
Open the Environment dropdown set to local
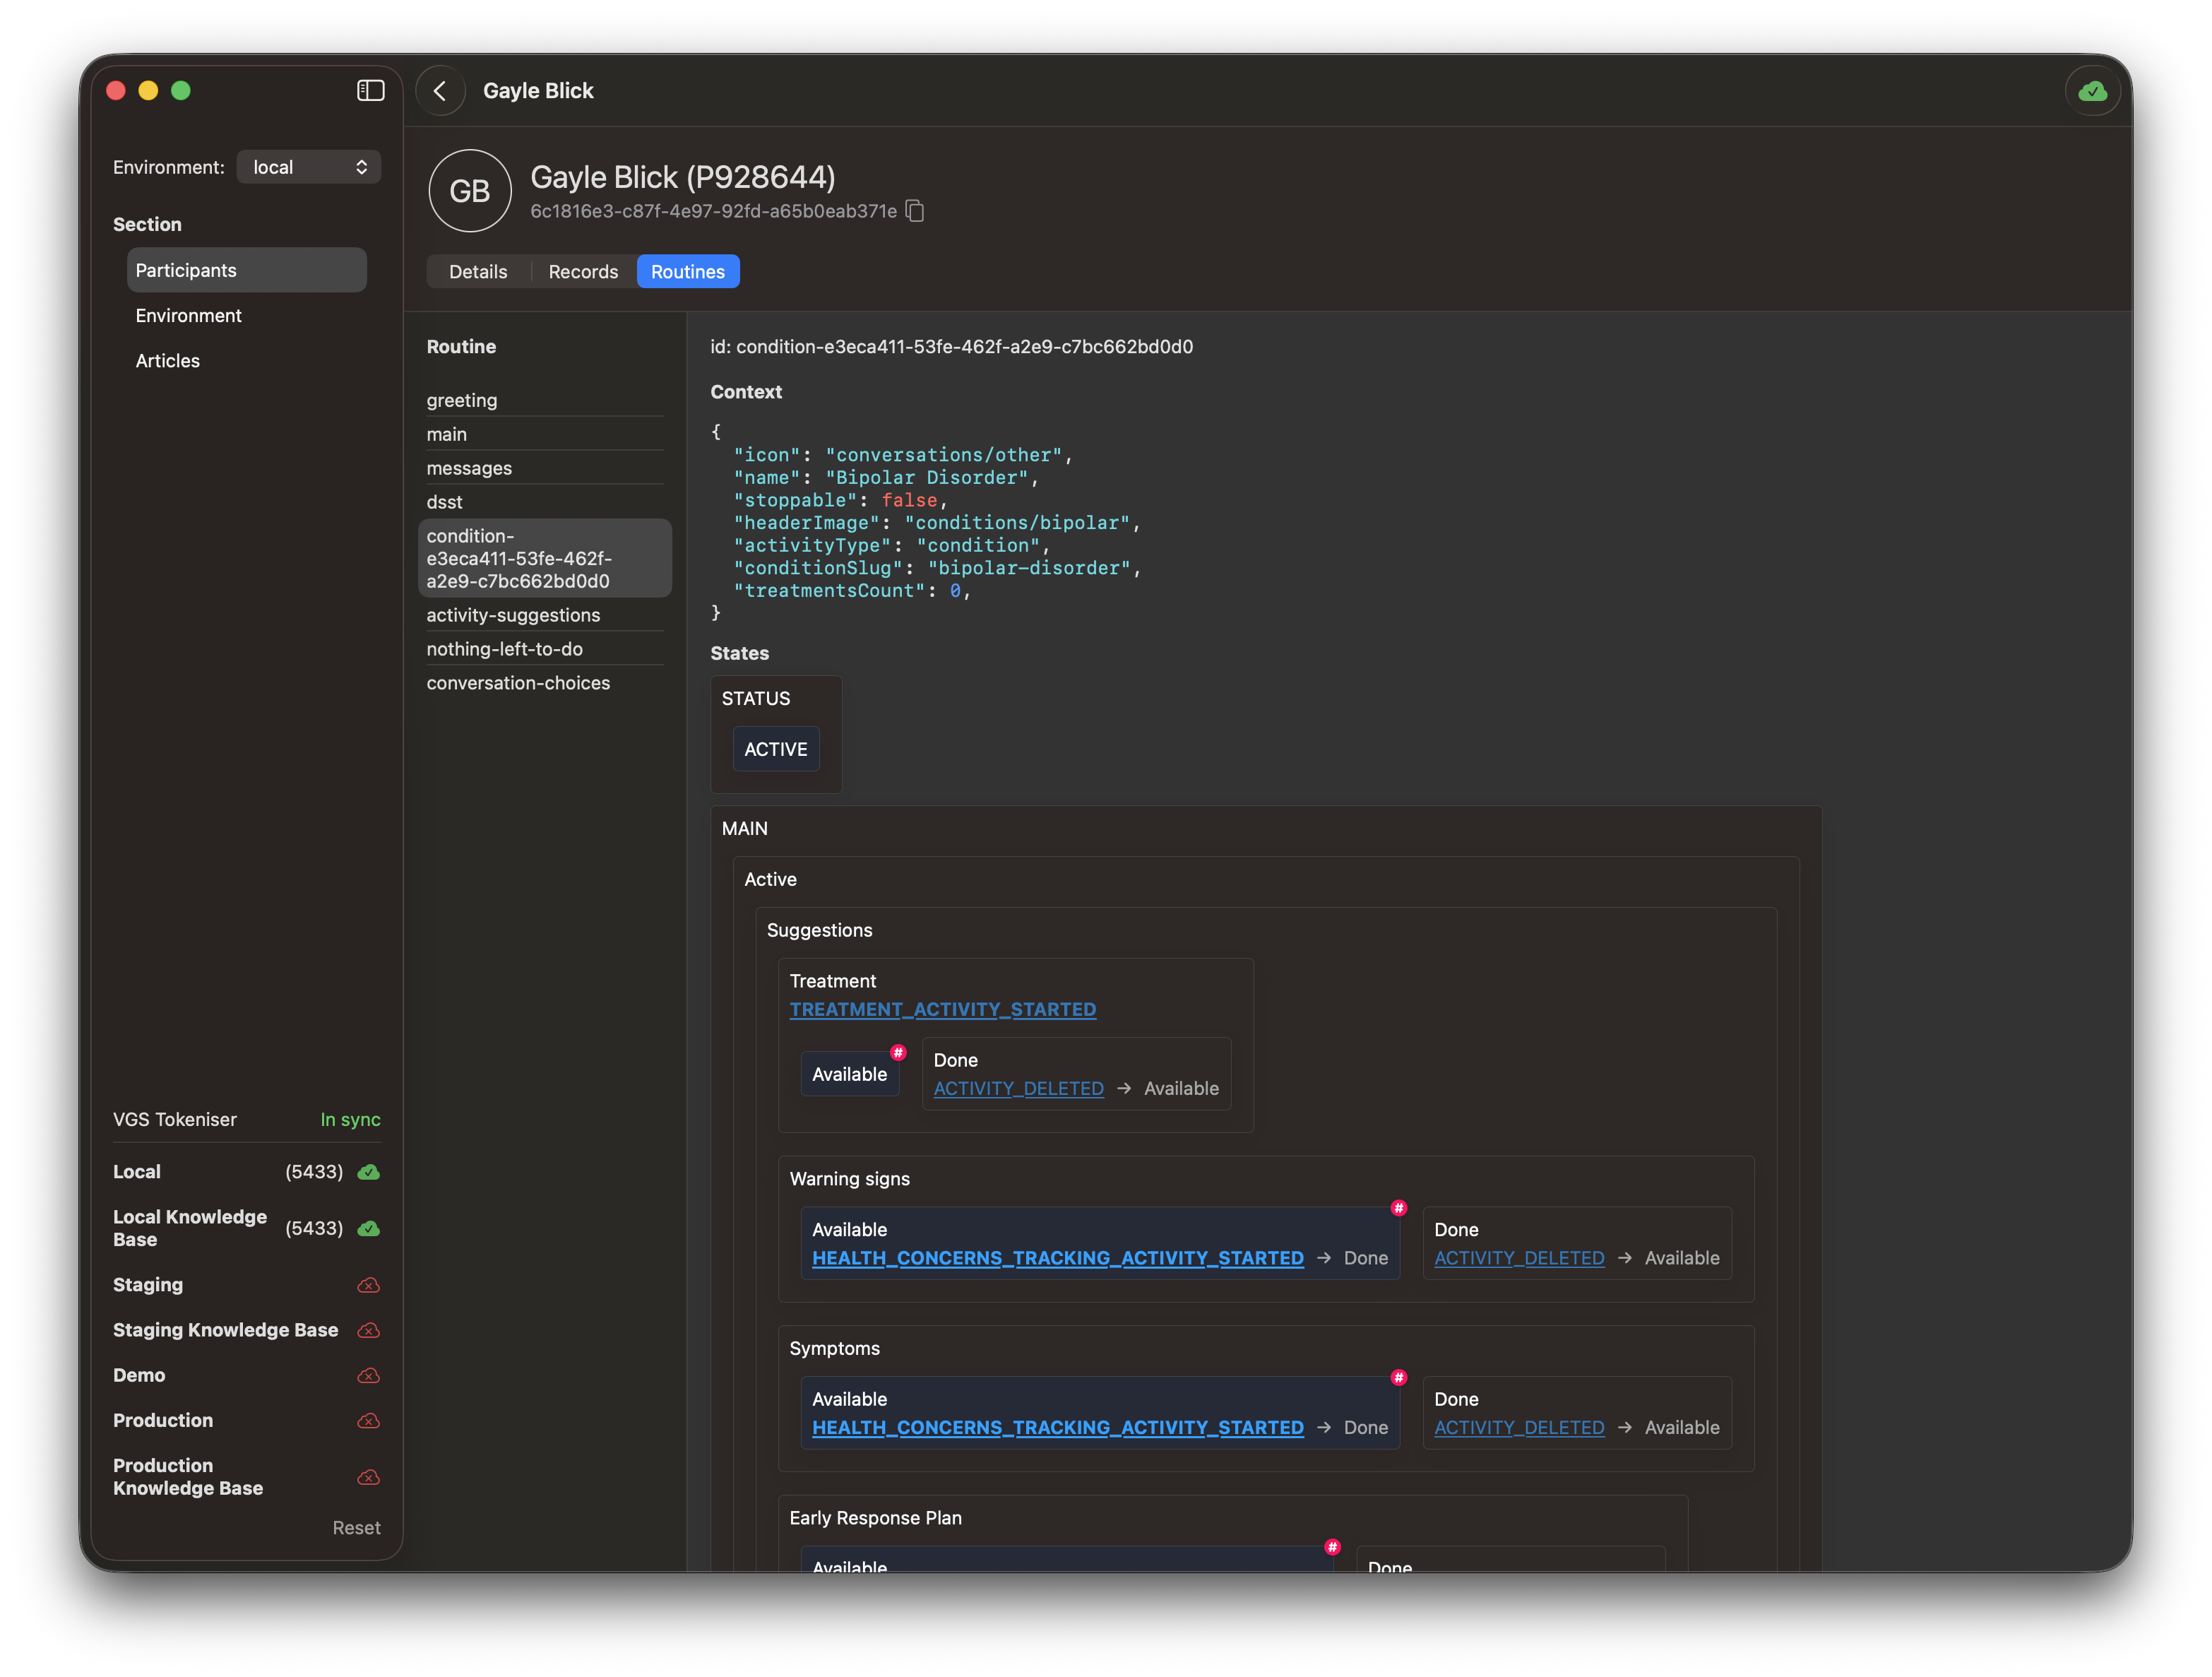point(309,167)
